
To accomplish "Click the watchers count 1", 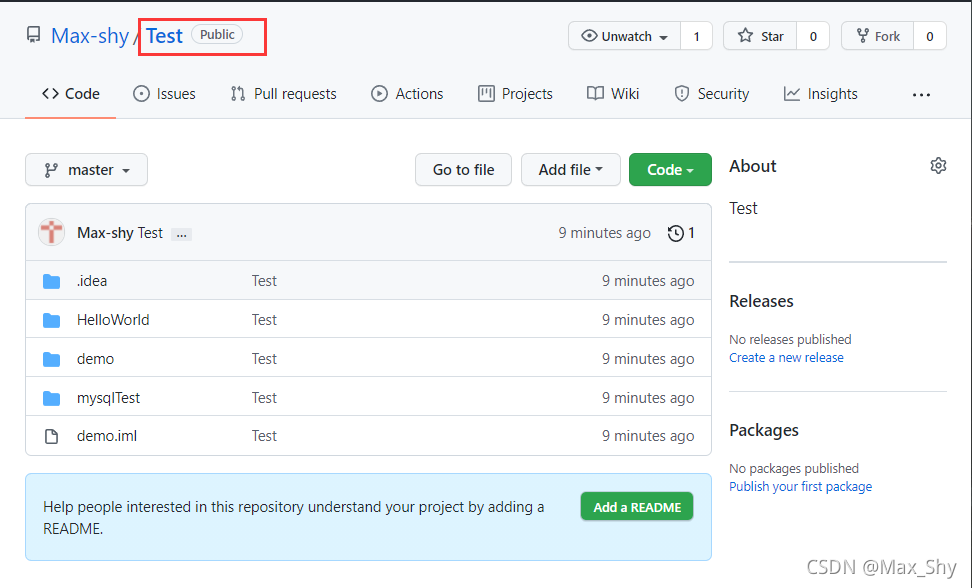I will (x=696, y=36).
